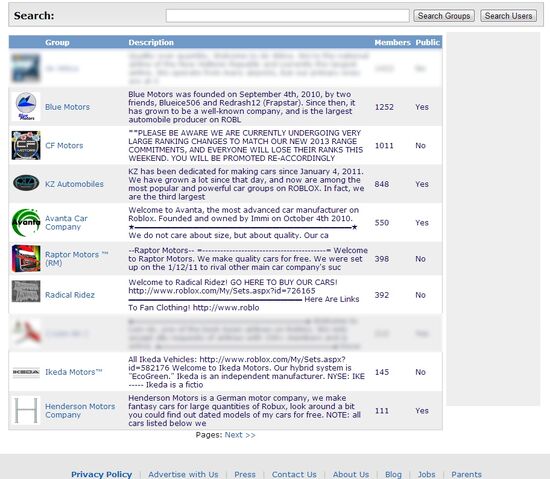
Task: Visit the Blog footer link
Action: click(393, 474)
